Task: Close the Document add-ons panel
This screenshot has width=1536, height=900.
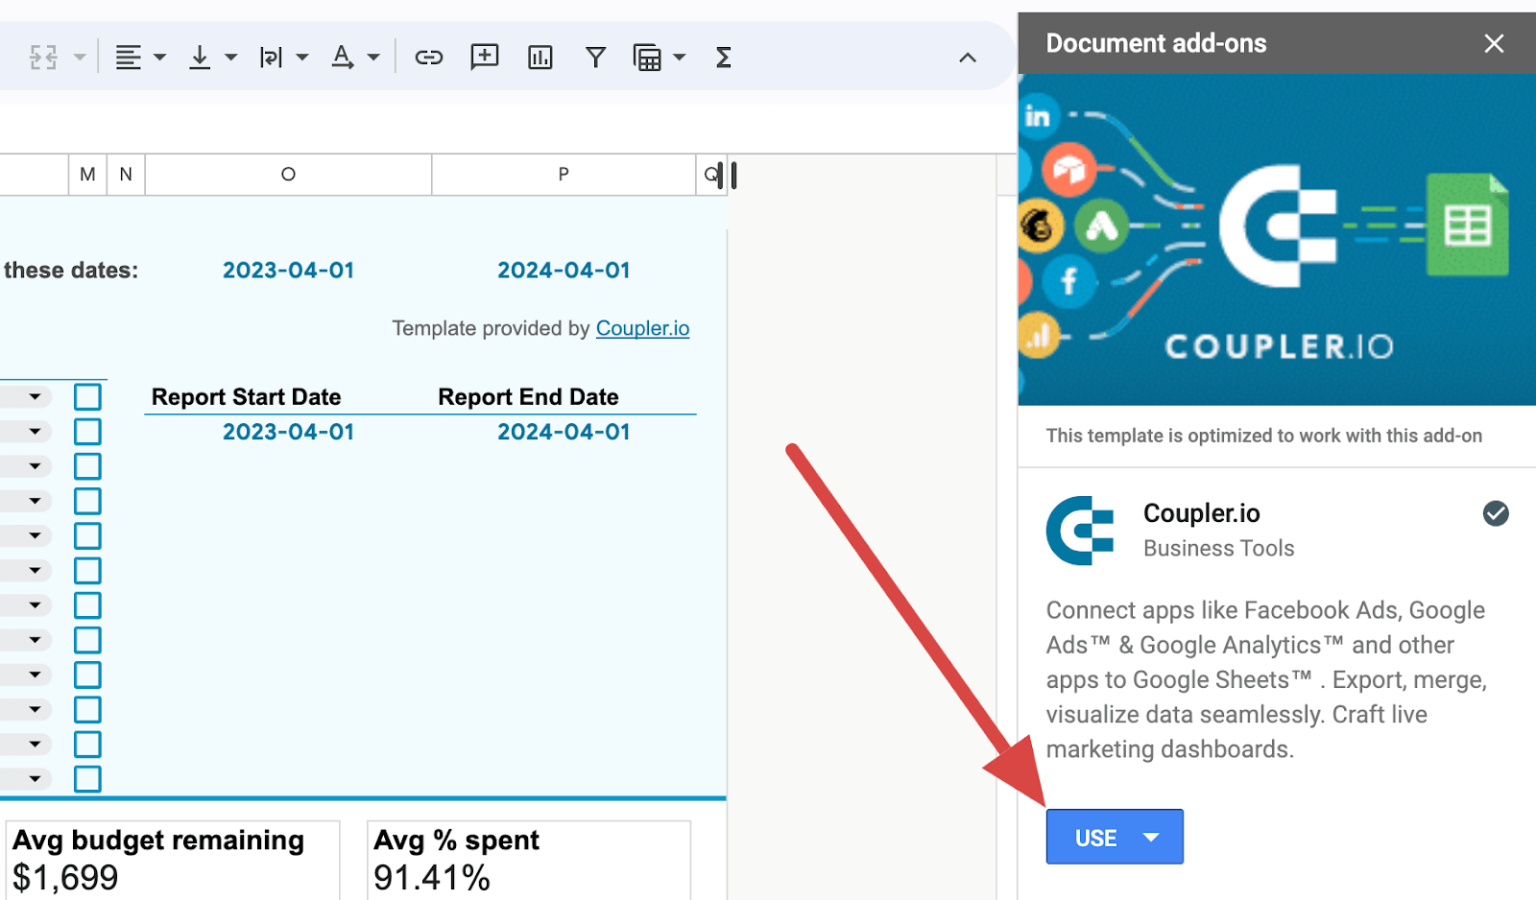Action: click(1494, 43)
